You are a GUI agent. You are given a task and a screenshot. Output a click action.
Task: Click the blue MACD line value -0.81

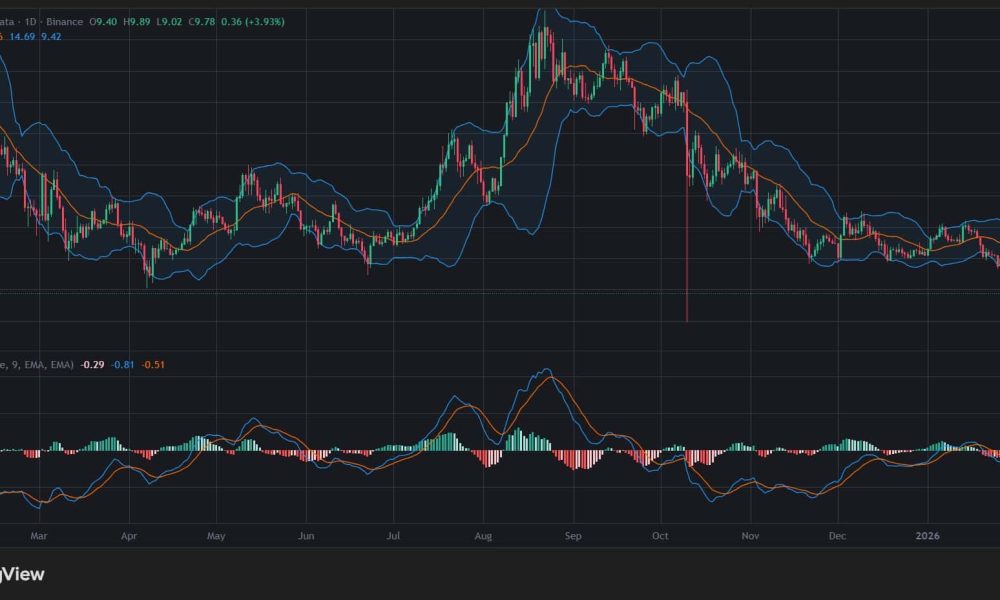point(122,364)
